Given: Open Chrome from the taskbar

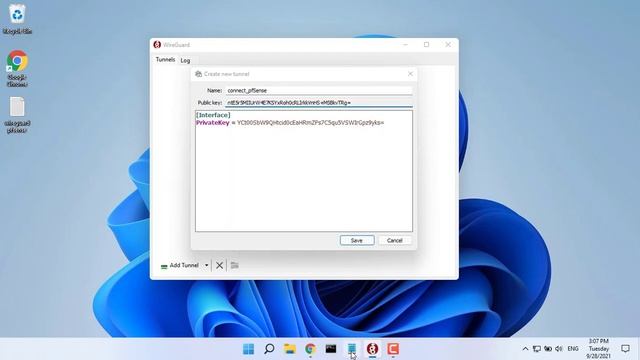Looking at the screenshot, I should click(310, 349).
